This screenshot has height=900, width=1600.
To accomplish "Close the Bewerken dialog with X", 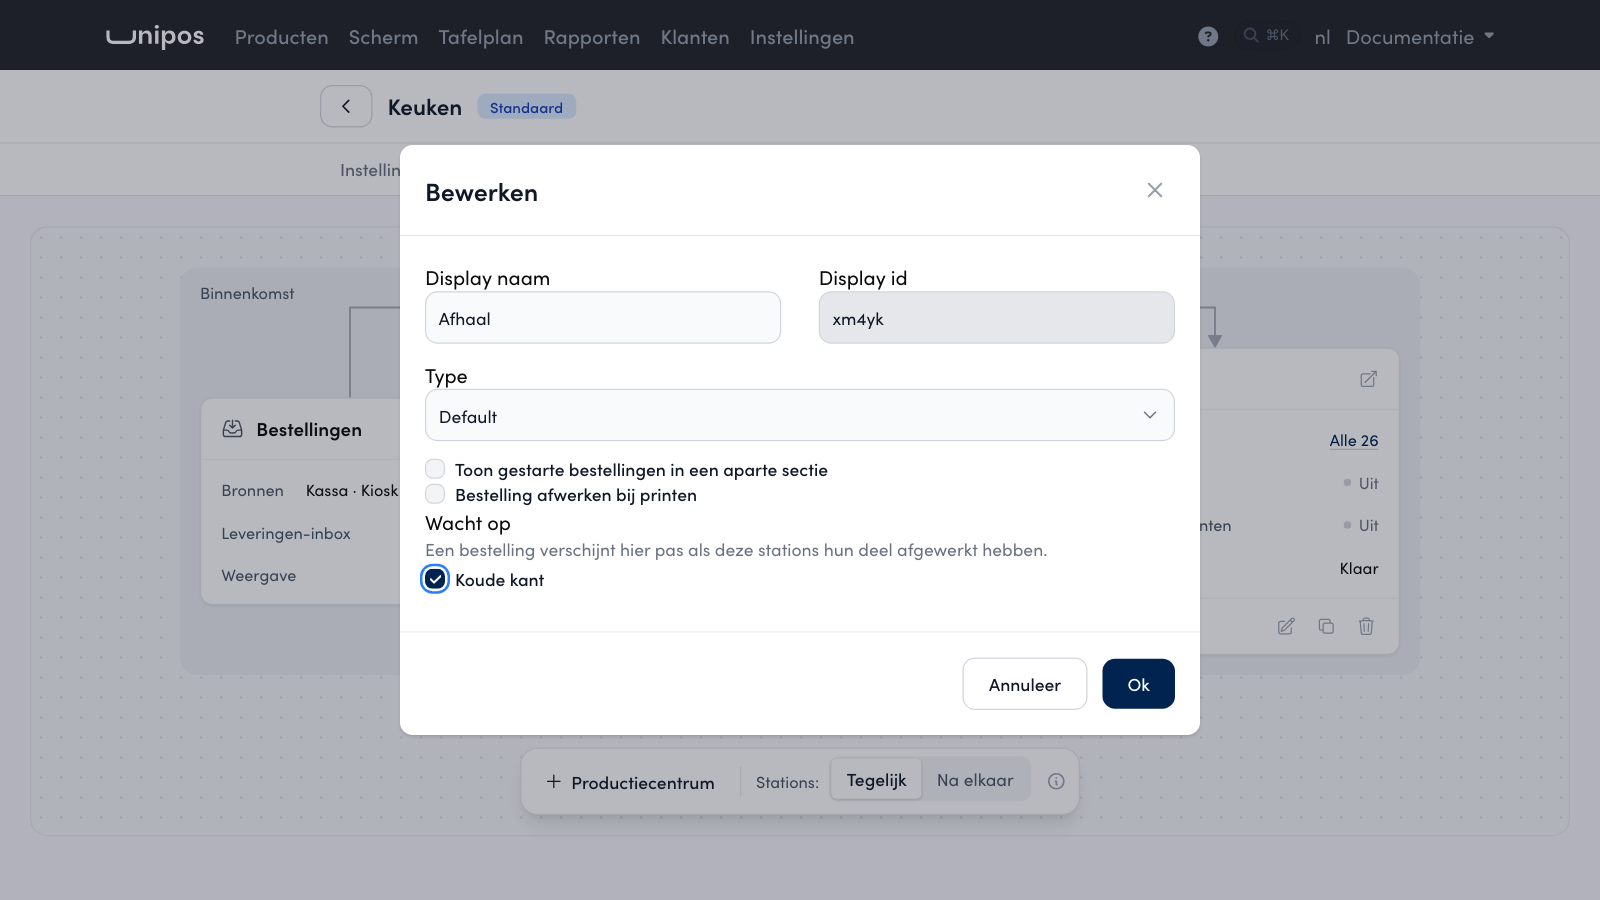I will click(1155, 190).
